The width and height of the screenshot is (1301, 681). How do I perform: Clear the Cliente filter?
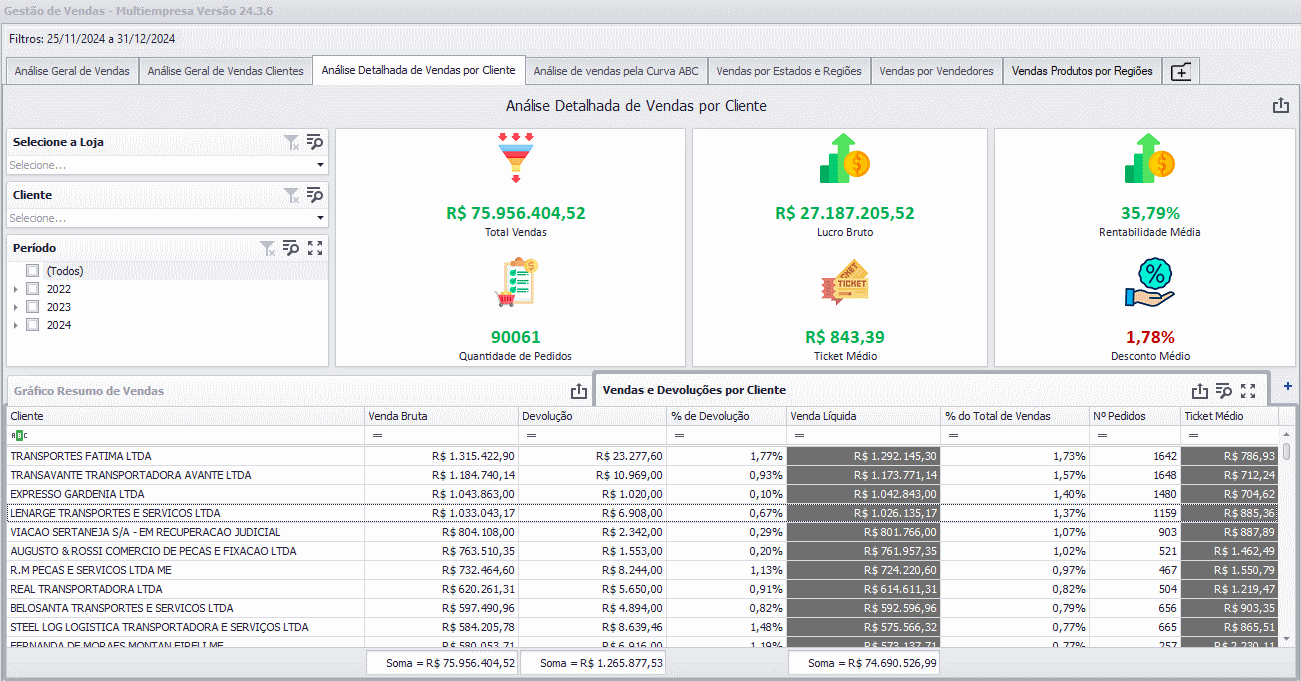pos(291,195)
